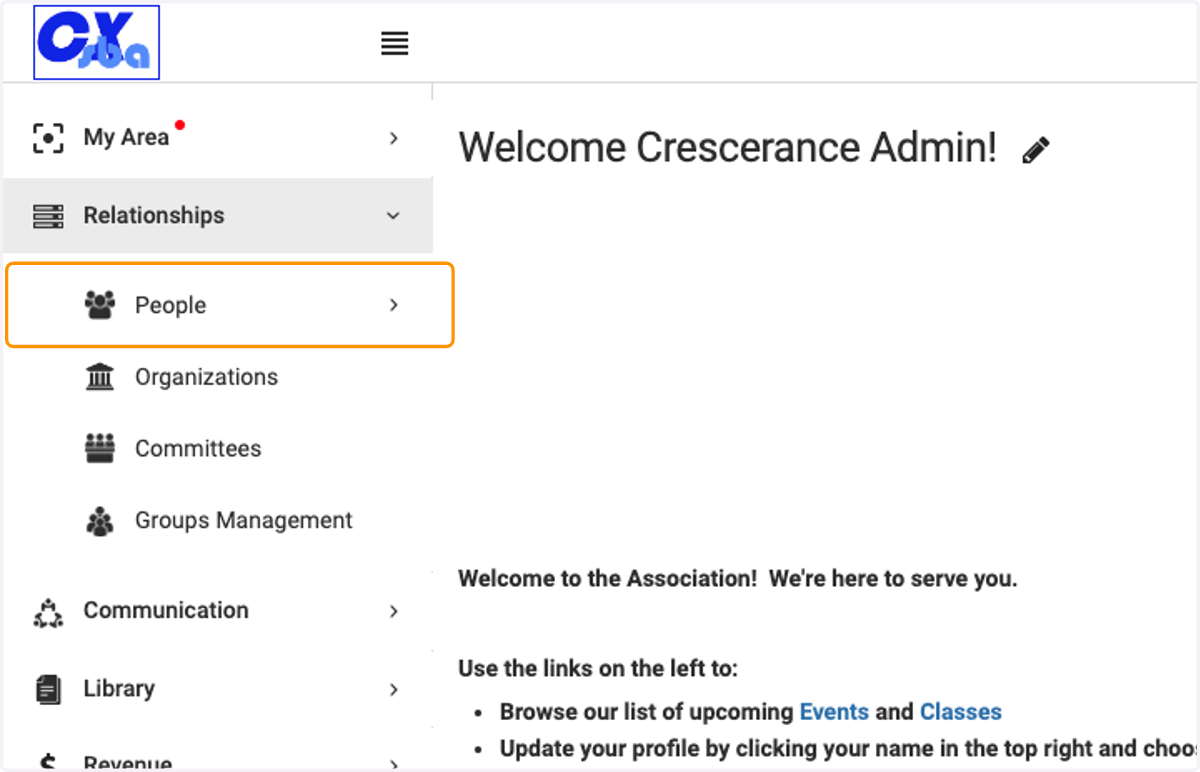Expand People submenu chevron

(394, 305)
